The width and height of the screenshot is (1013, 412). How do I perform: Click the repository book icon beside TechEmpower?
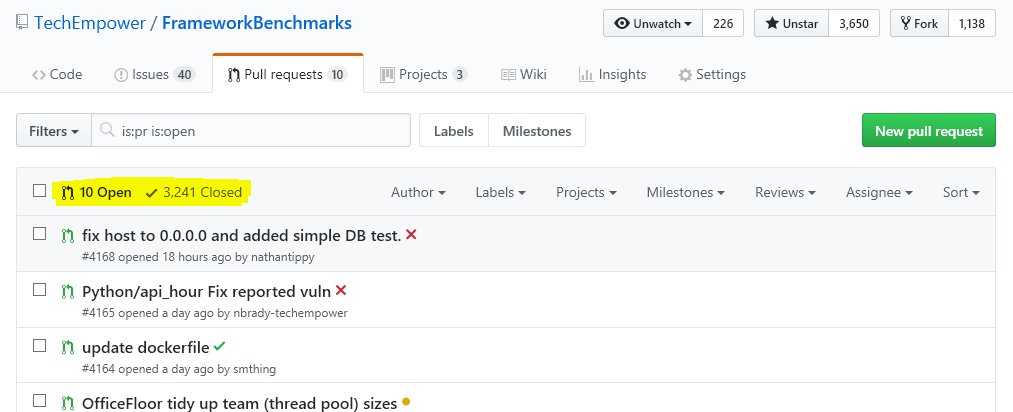(22, 23)
